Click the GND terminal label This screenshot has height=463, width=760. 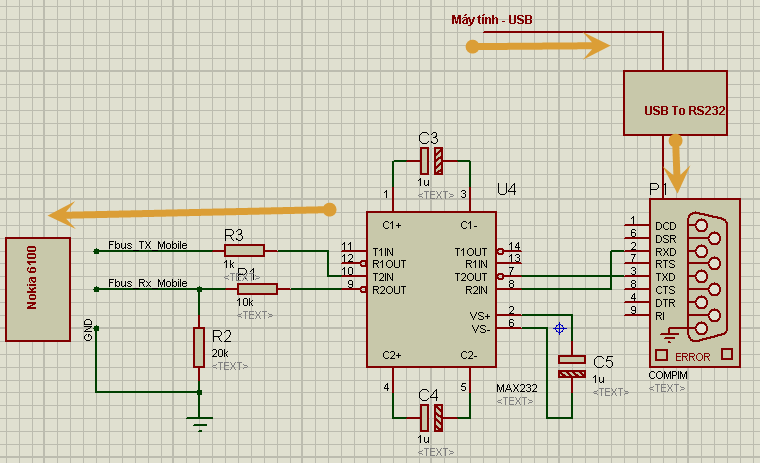point(88,330)
